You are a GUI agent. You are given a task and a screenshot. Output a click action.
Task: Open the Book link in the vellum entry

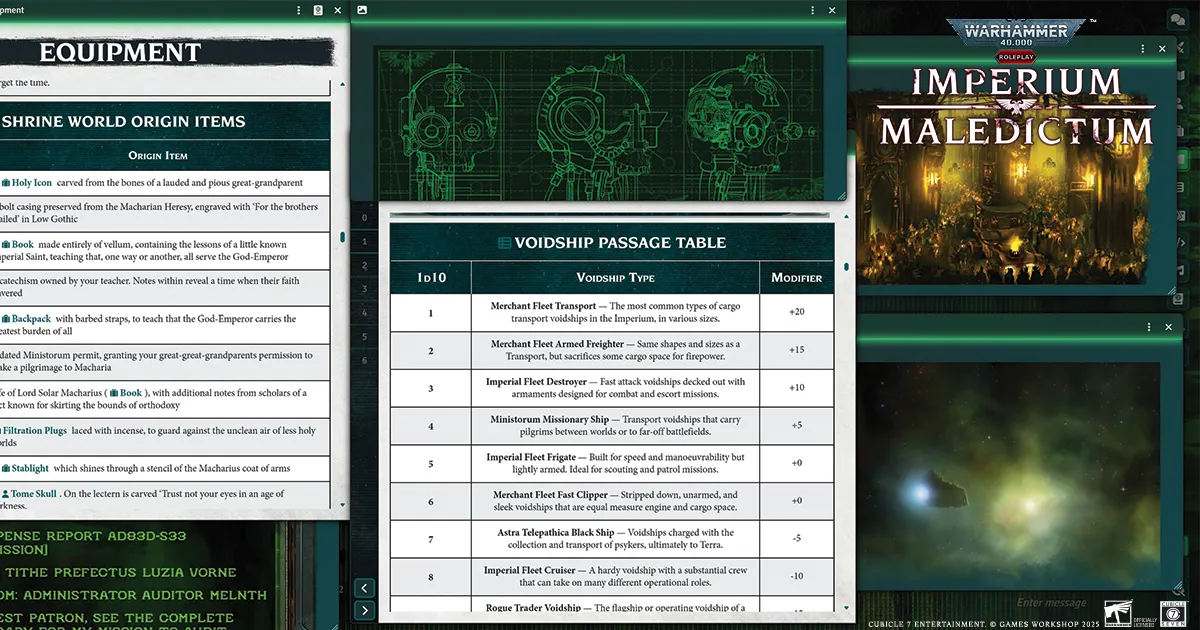pyautogui.click(x=18, y=244)
